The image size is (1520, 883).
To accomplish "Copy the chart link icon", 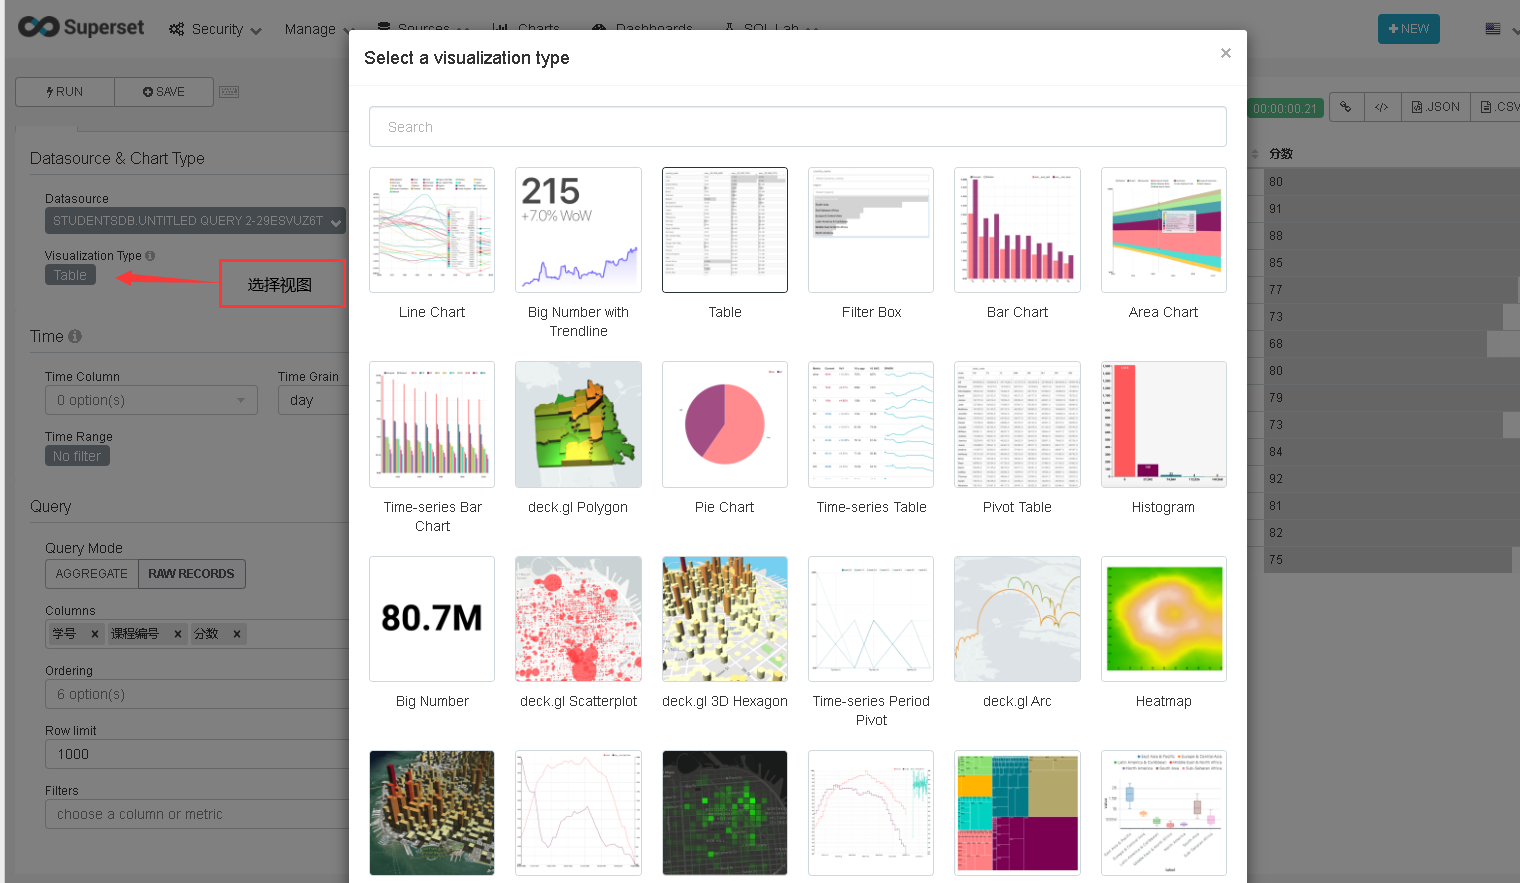I will click(1346, 107).
